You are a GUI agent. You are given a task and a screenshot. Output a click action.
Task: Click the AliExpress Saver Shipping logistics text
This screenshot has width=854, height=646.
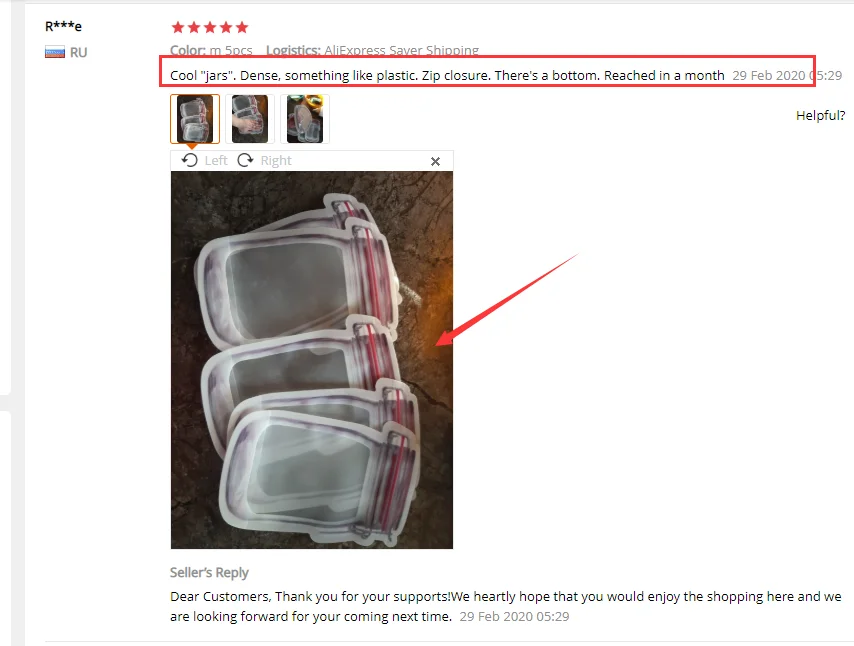pyautogui.click(x=401, y=51)
